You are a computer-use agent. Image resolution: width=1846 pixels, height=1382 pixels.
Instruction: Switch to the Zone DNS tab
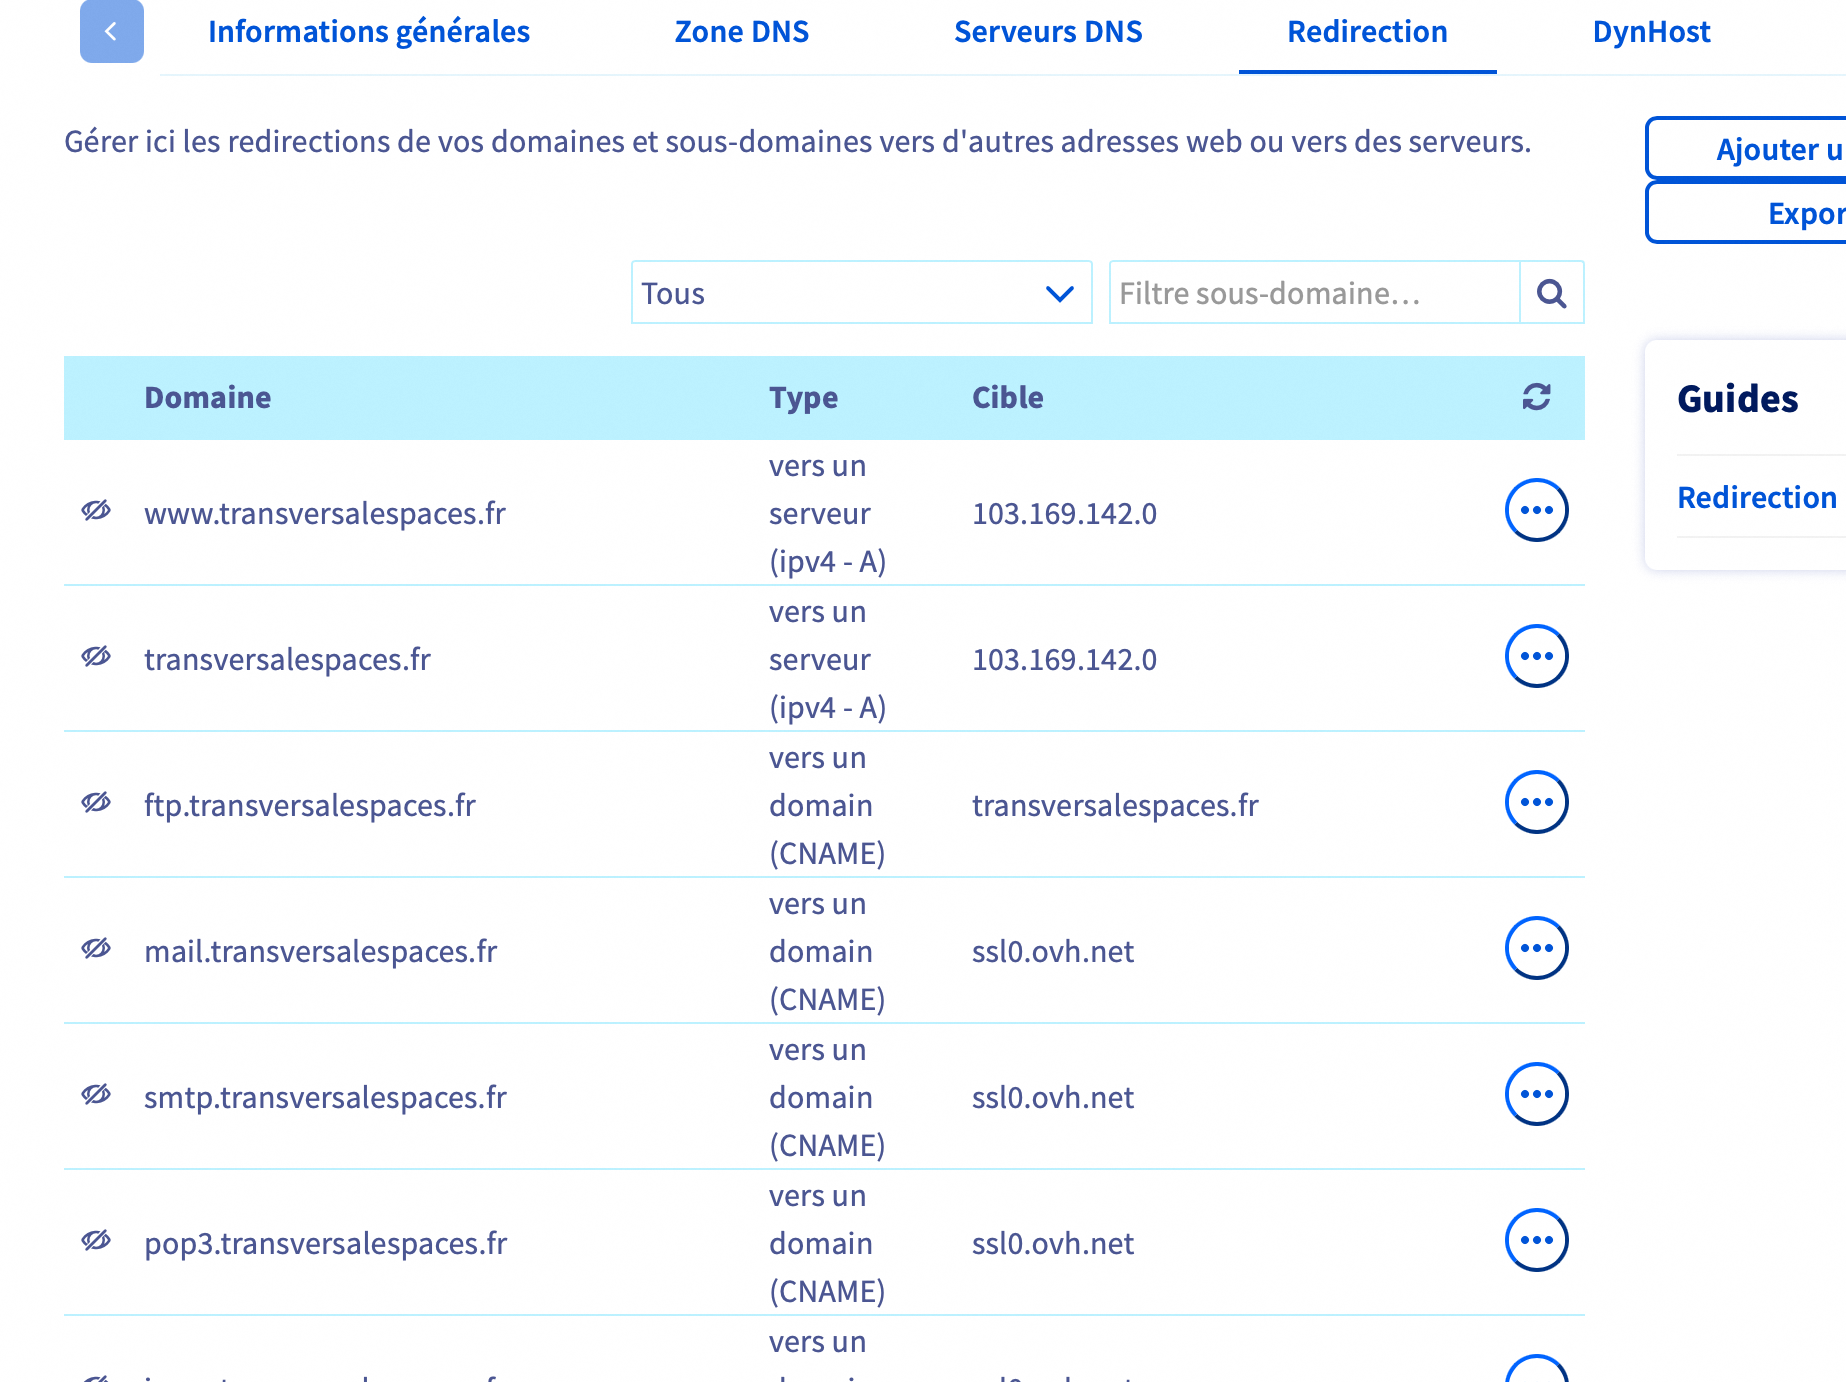741,32
